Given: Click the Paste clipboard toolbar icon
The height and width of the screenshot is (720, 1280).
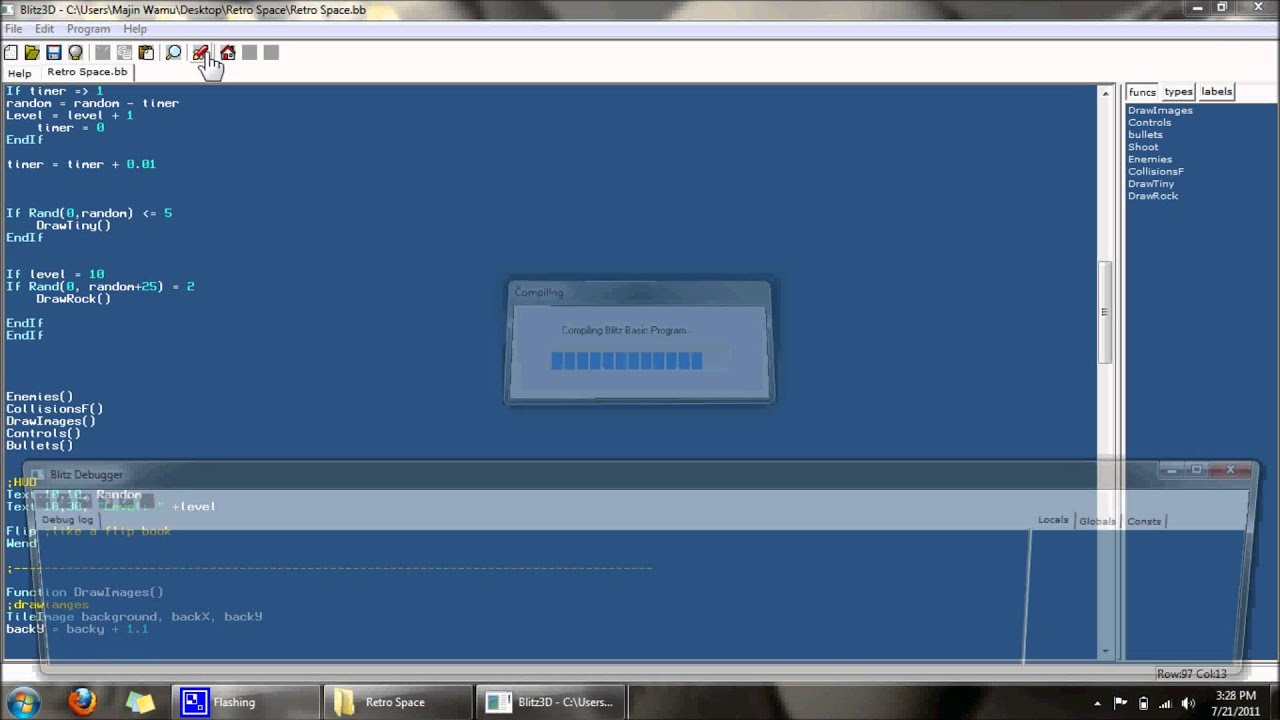Looking at the screenshot, I should coord(146,52).
